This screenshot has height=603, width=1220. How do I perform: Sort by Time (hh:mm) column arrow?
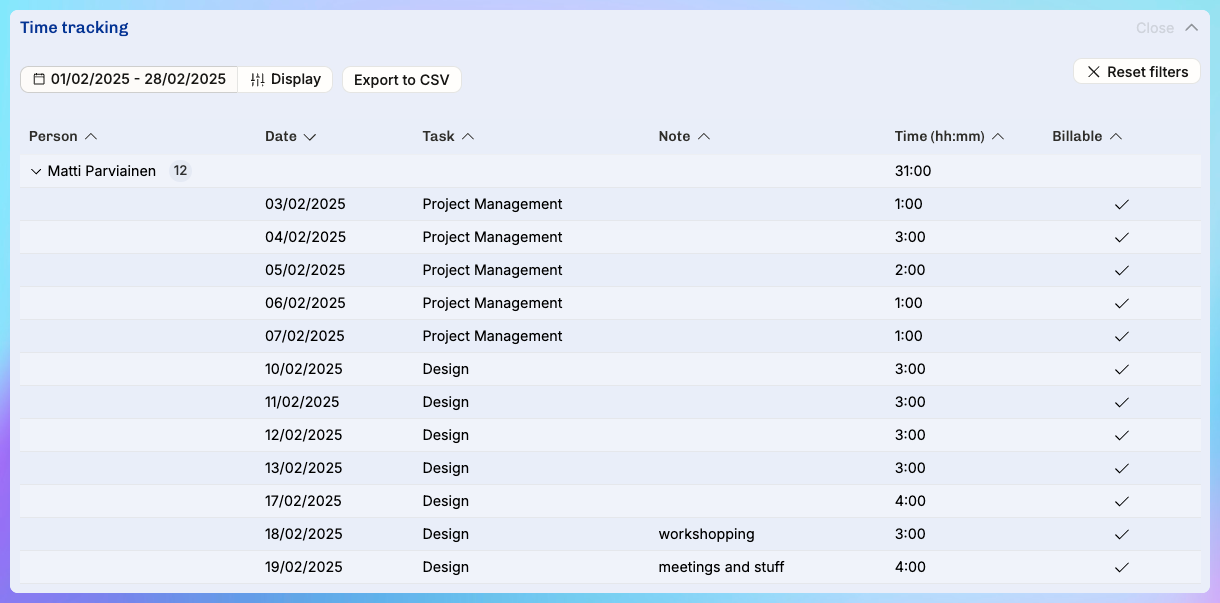(x=997, y=136)
